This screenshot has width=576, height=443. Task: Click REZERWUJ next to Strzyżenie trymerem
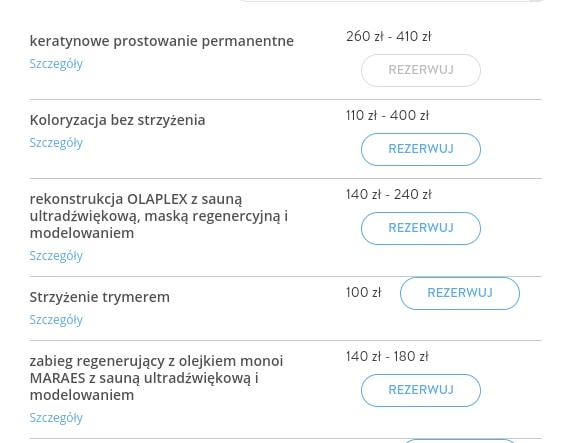460,293
